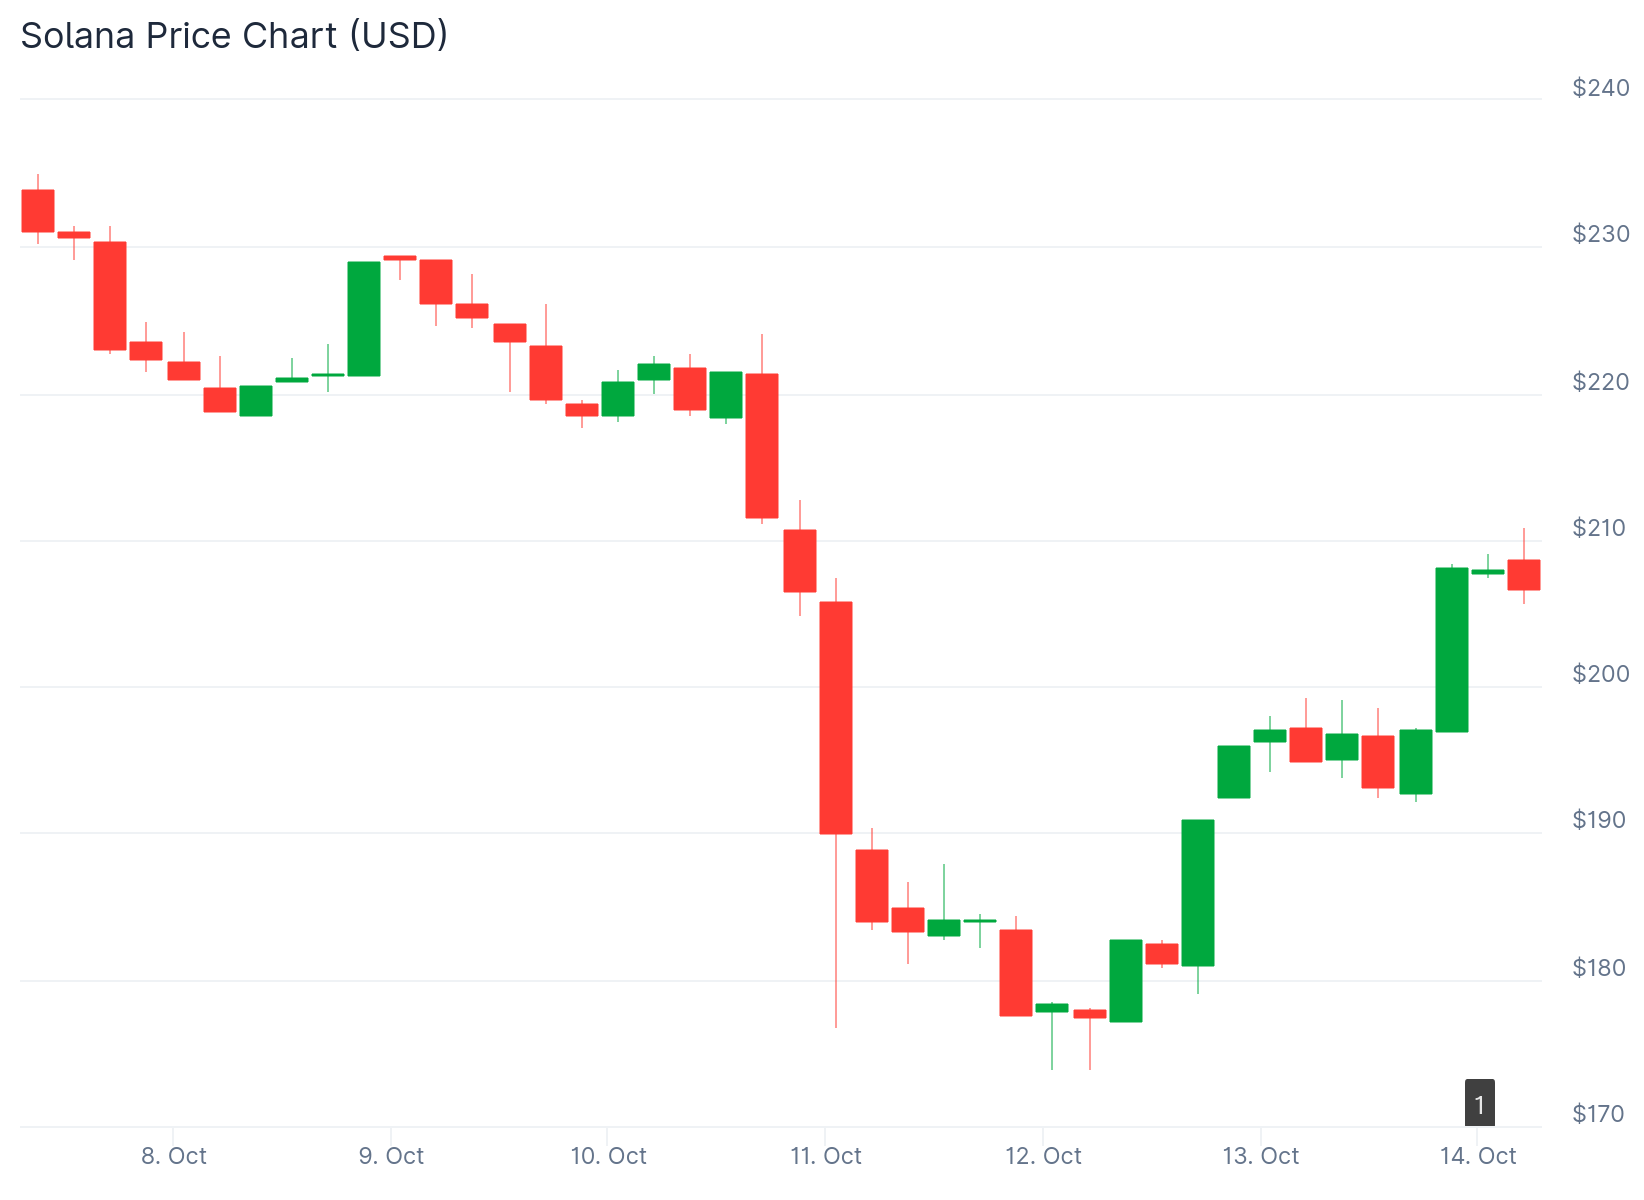
Task: Click the 9. Oct date label
Action: click(391, 1156)
